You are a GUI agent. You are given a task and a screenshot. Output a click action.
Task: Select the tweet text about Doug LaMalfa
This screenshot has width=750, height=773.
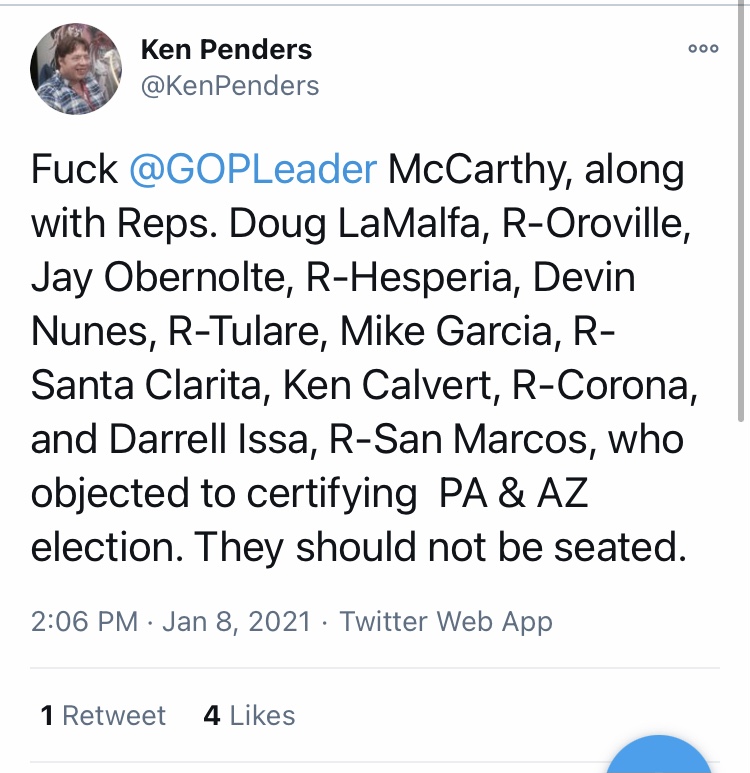364,358
